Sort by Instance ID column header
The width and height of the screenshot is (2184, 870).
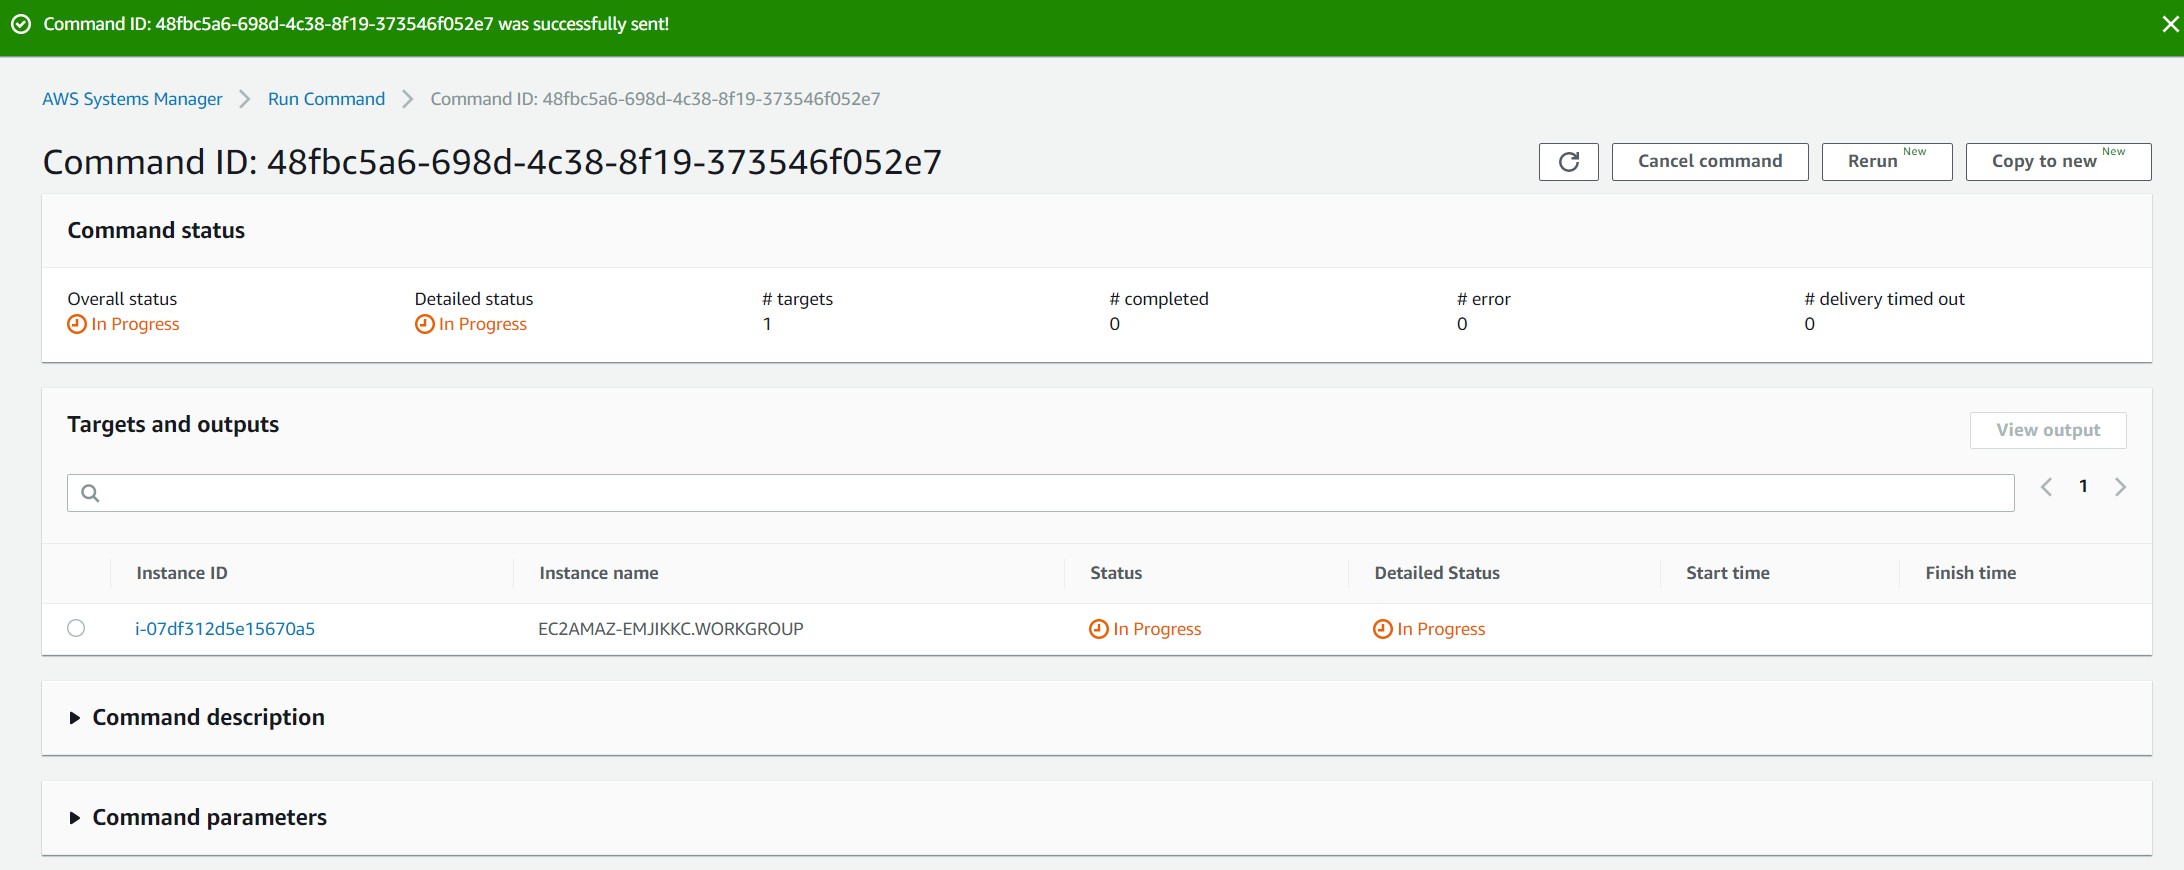point(182,573)
